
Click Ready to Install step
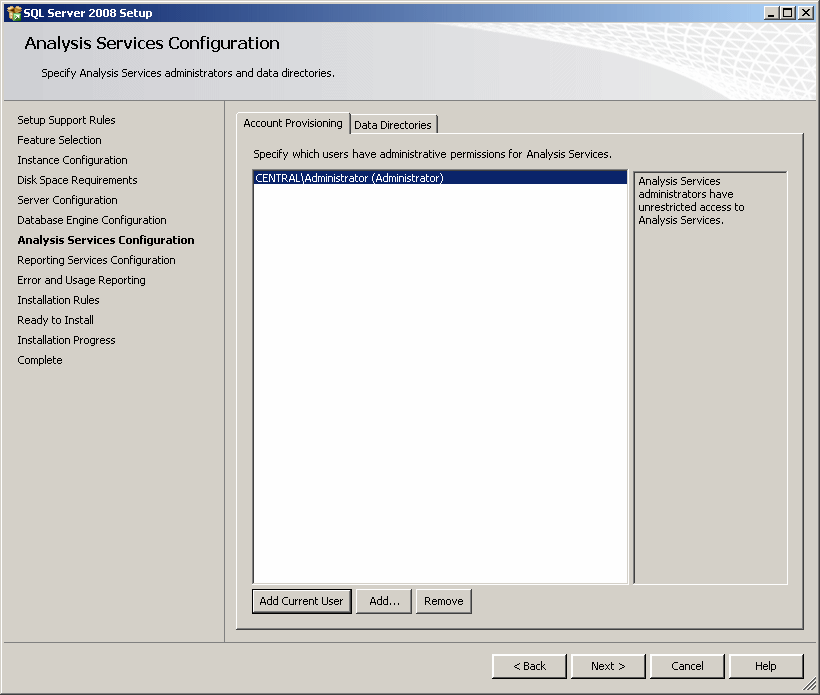56,320
